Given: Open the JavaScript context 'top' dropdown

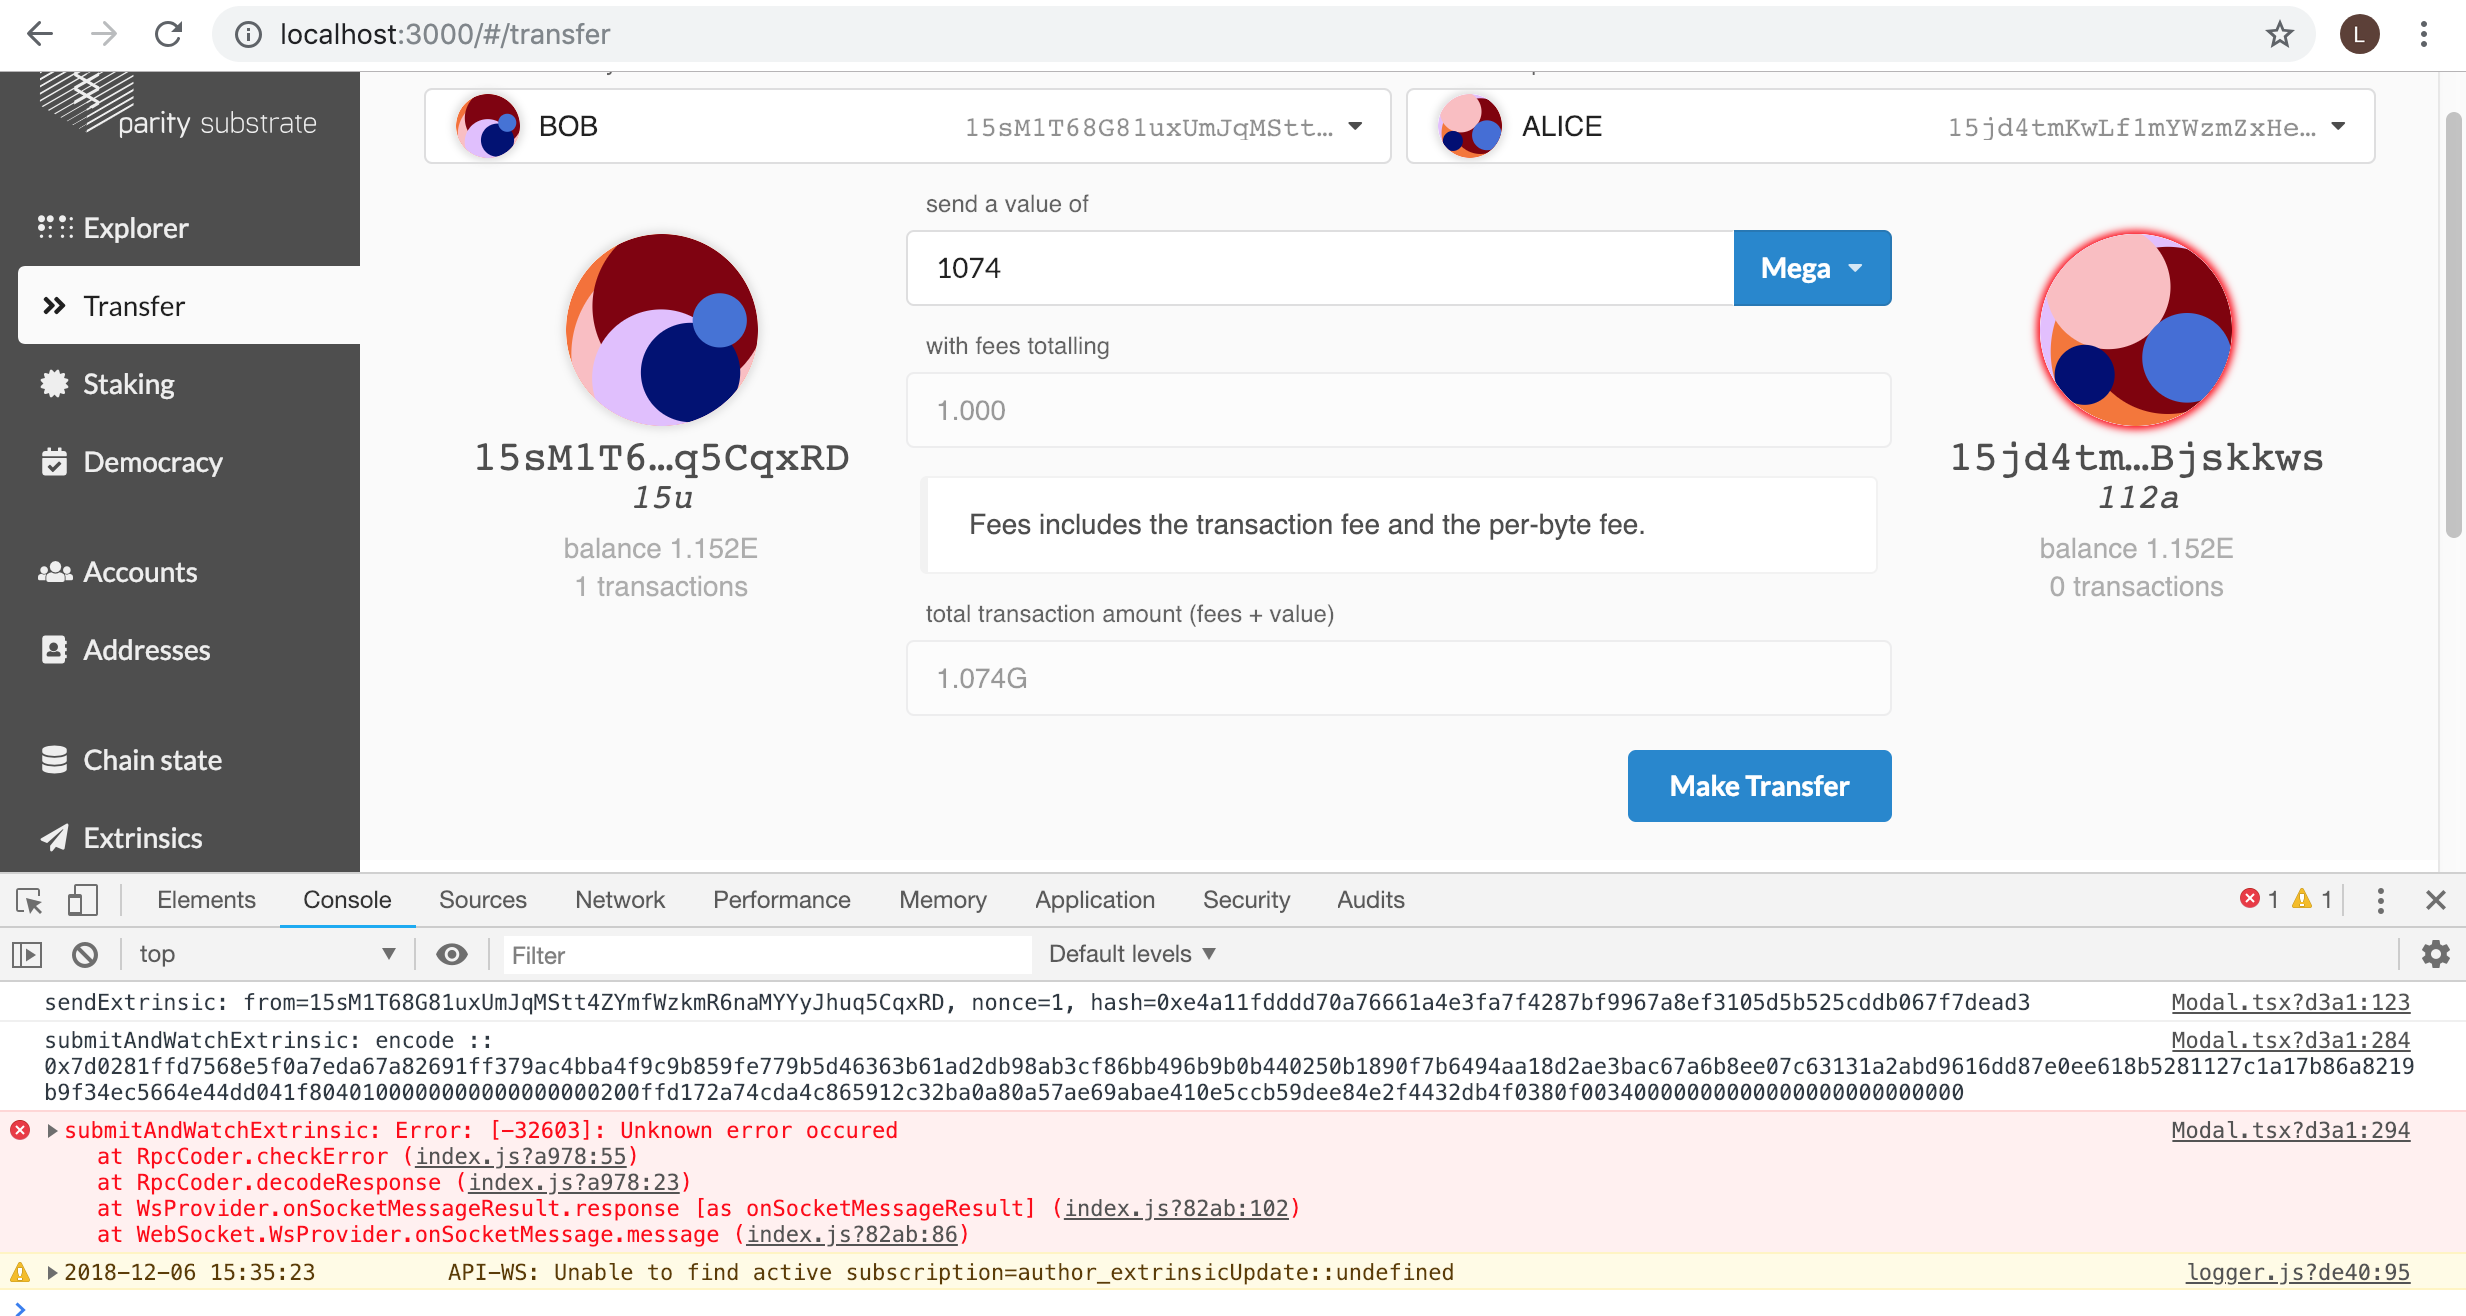Looking at the screenshot, I should [267, 954].
